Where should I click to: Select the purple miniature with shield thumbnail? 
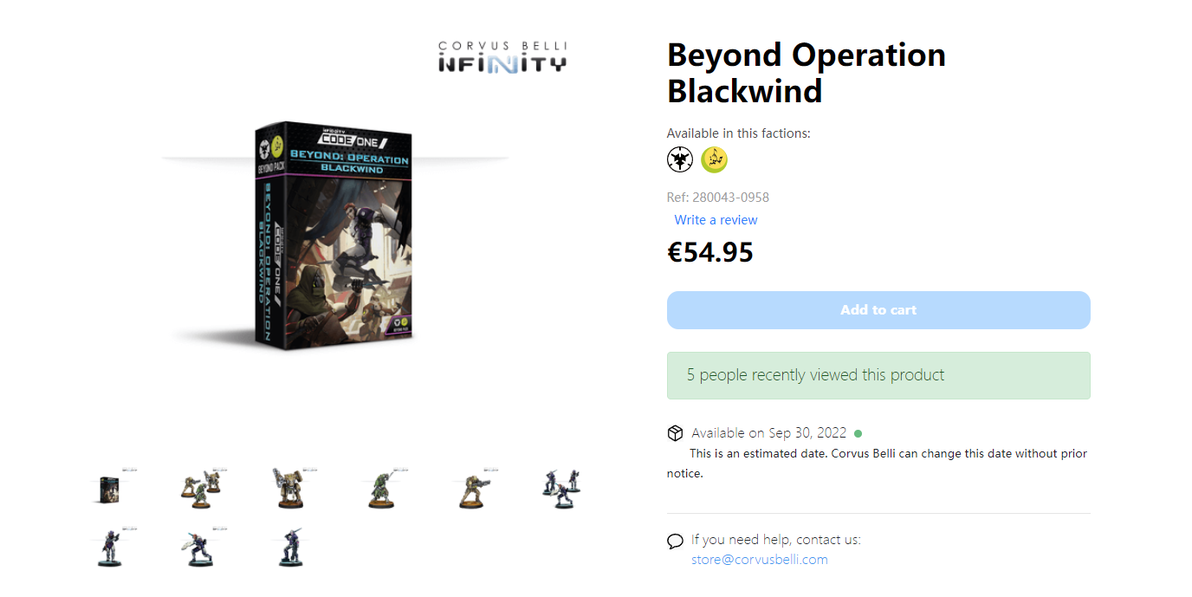199,547
